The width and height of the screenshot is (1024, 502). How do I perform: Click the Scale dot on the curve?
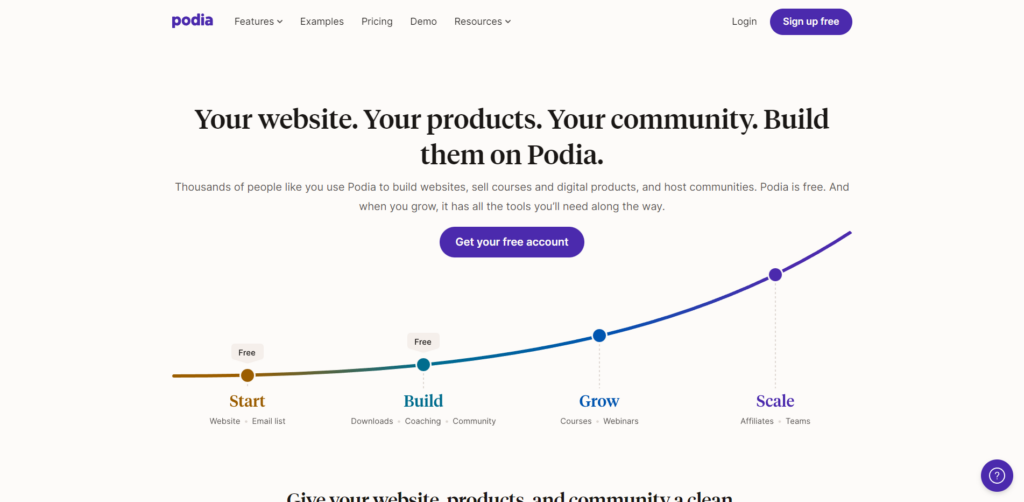(x=775, y=275)
